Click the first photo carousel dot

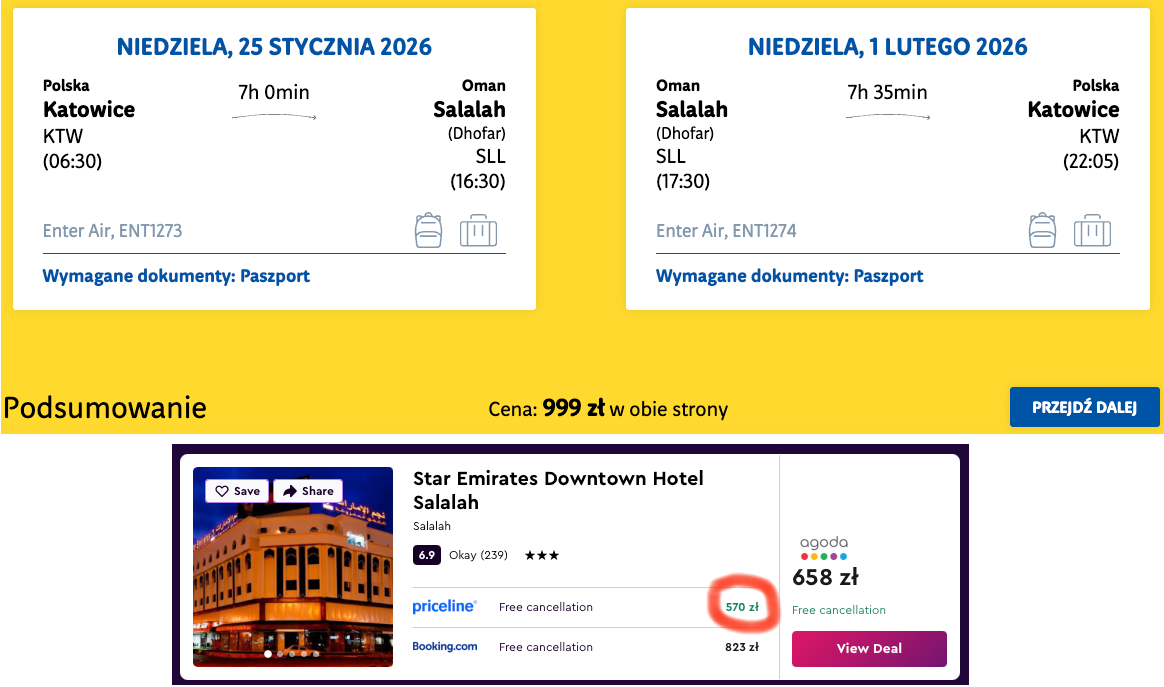tap(267, 654)
